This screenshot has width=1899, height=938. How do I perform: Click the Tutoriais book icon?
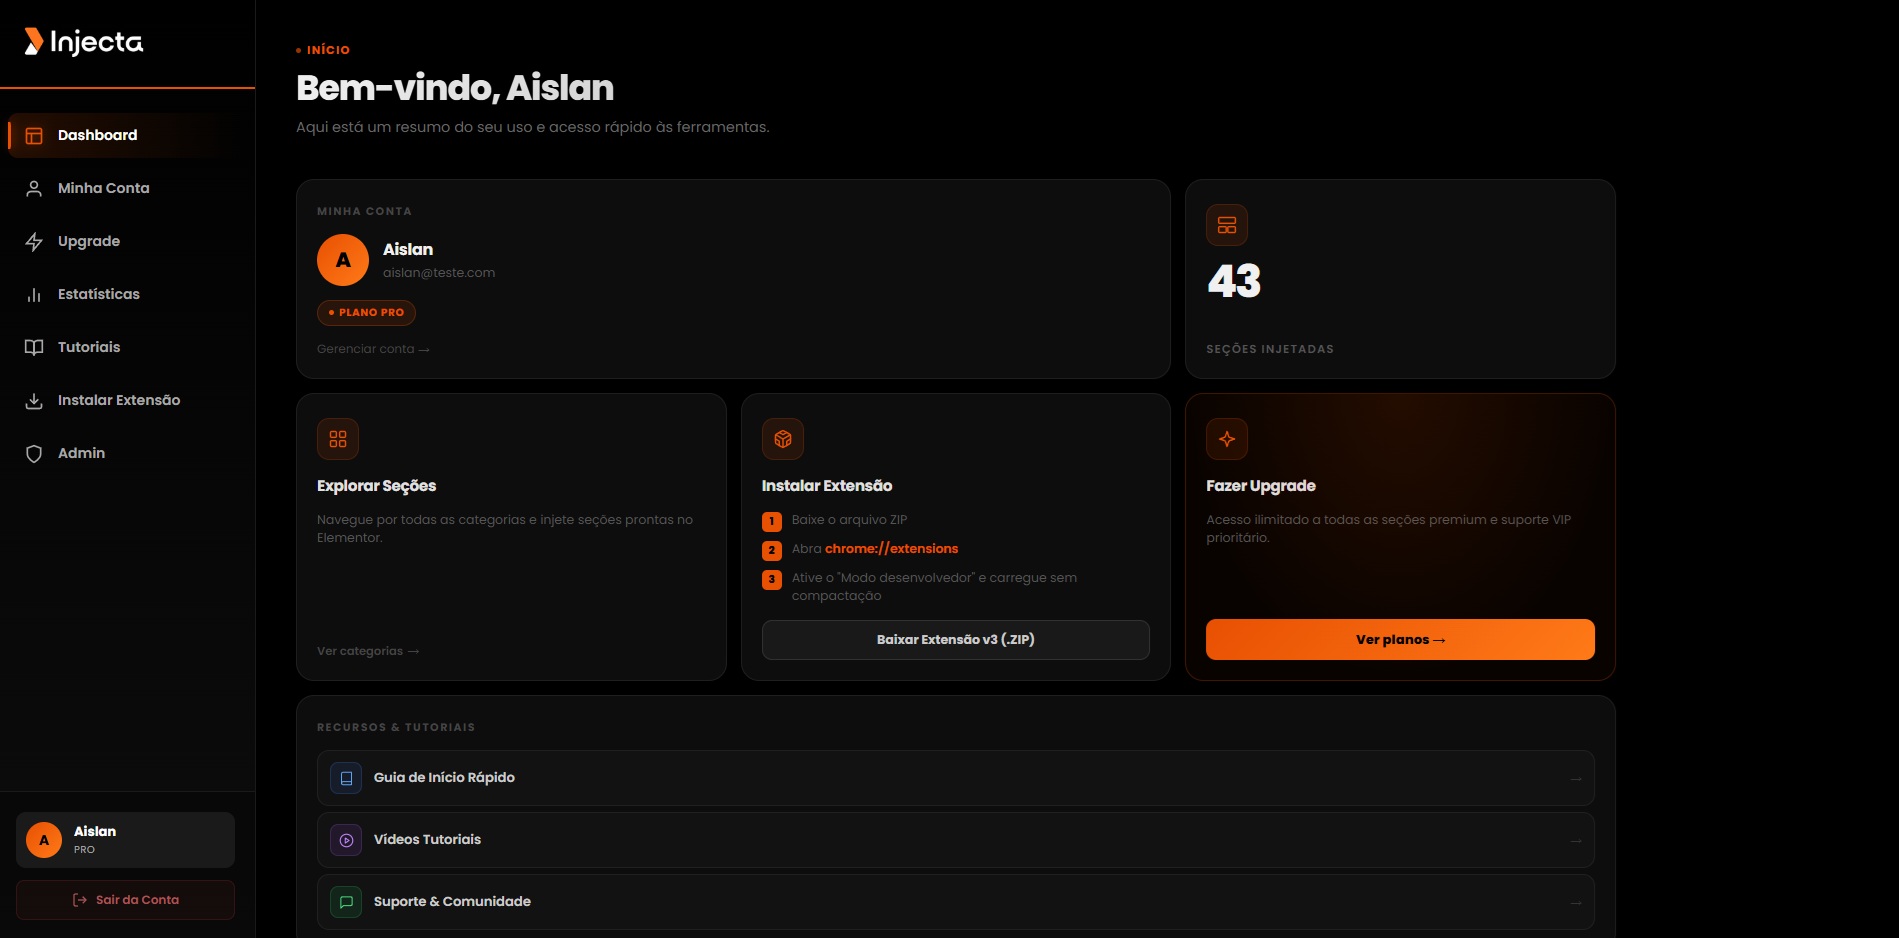coord(34,347)
